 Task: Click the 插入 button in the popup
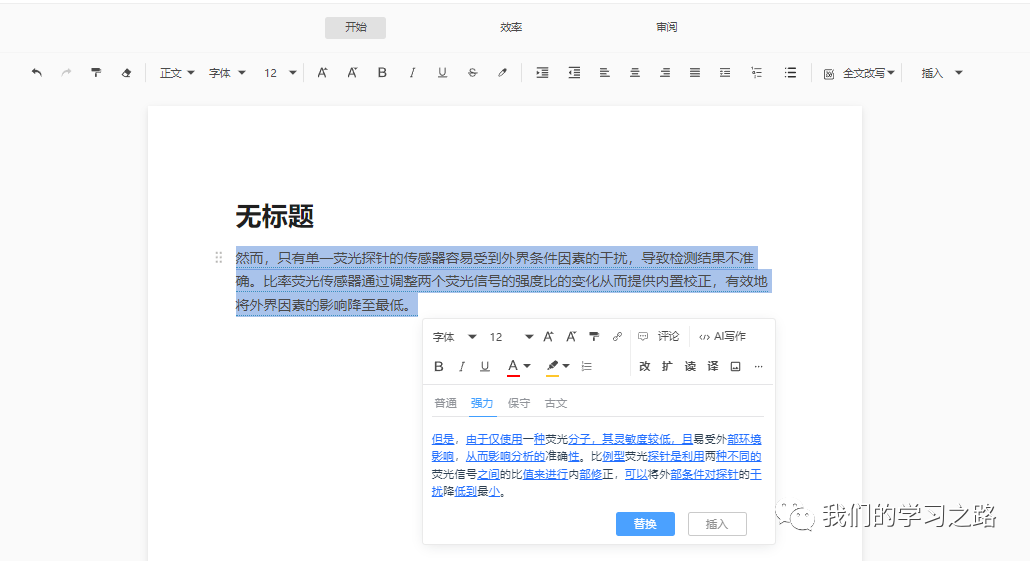717,524
